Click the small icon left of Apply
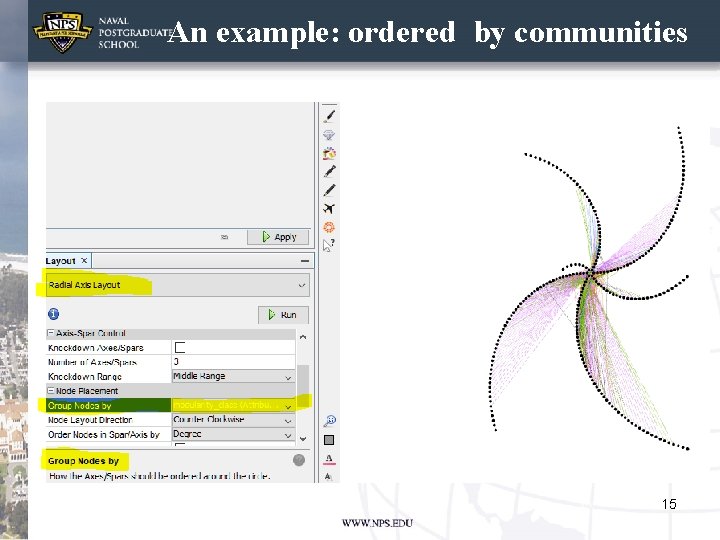720x540 pixels. [225, 237]
